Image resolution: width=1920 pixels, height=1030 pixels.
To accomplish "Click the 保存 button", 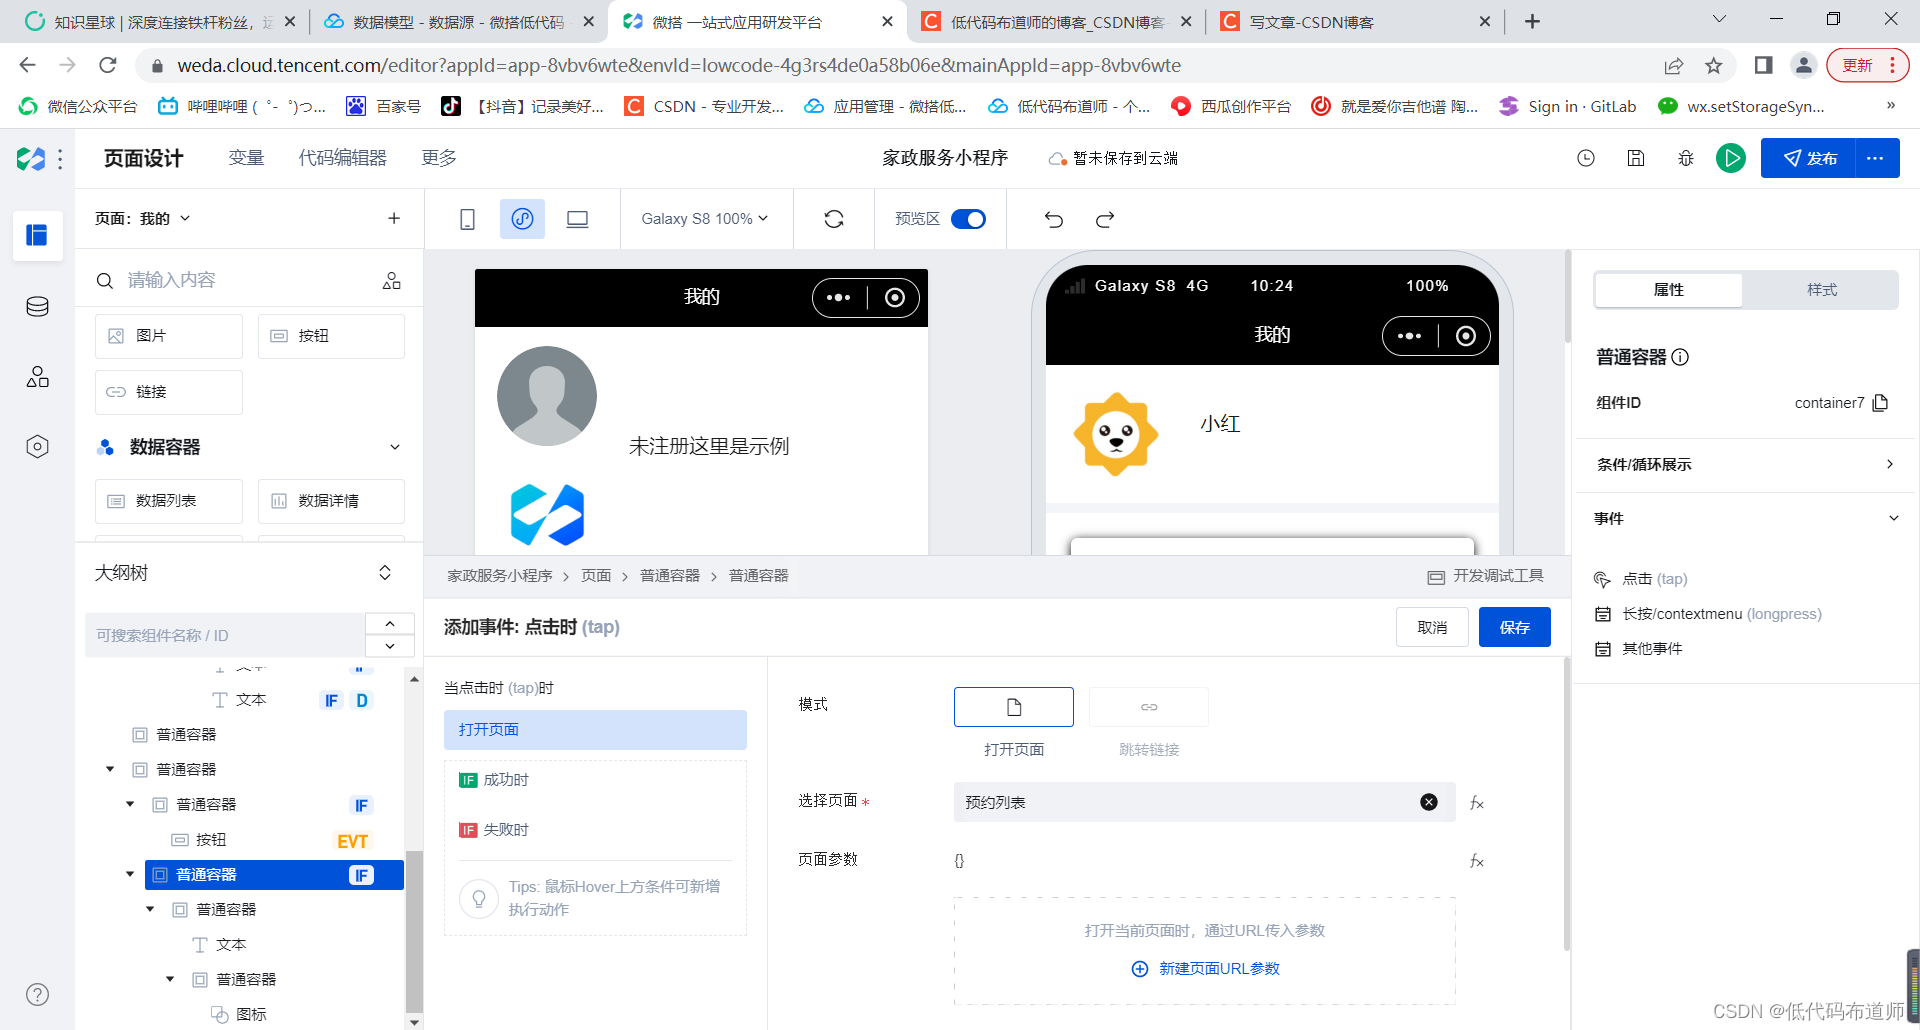I will [1515, 627].
